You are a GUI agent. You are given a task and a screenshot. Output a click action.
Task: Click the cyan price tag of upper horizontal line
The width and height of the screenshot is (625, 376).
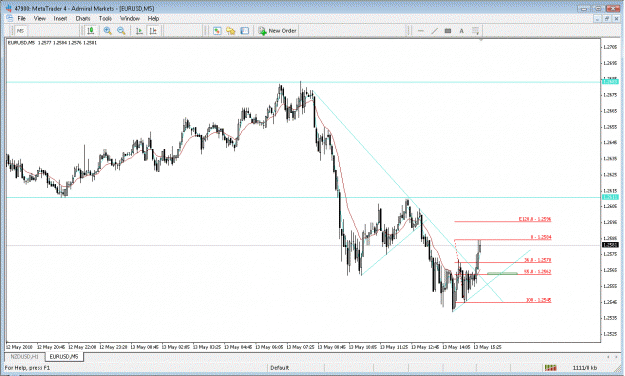pyautogui.click(x=610, y=82)
